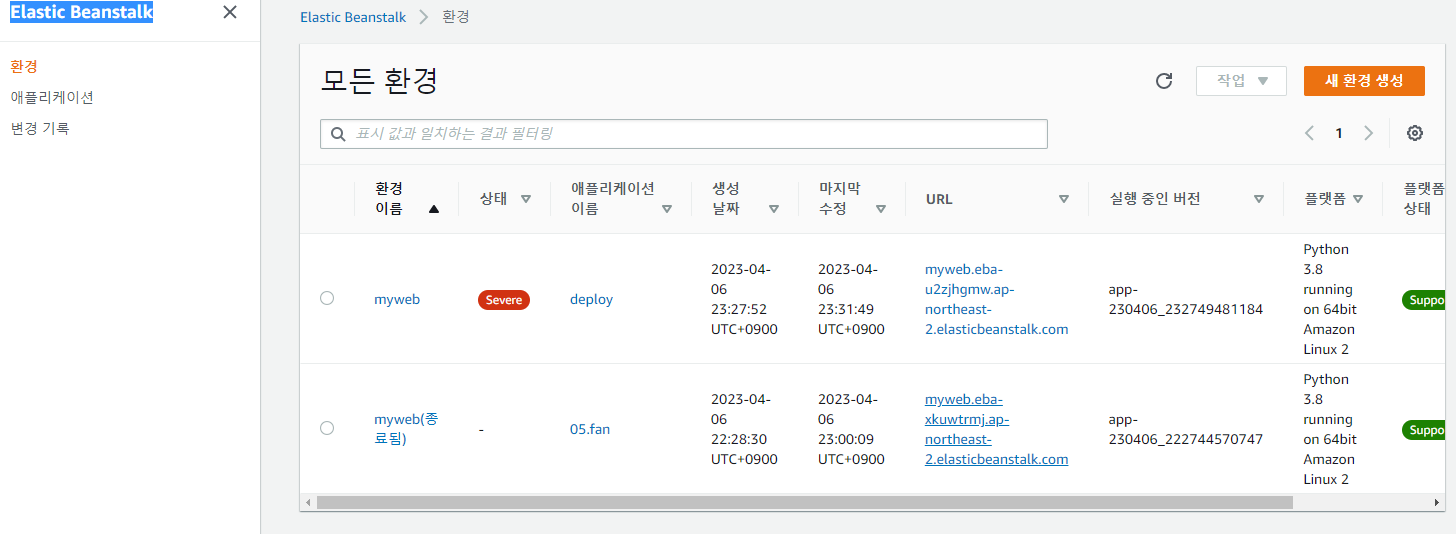Open 애플리케이션 in the sidebar

pos(52,97)
